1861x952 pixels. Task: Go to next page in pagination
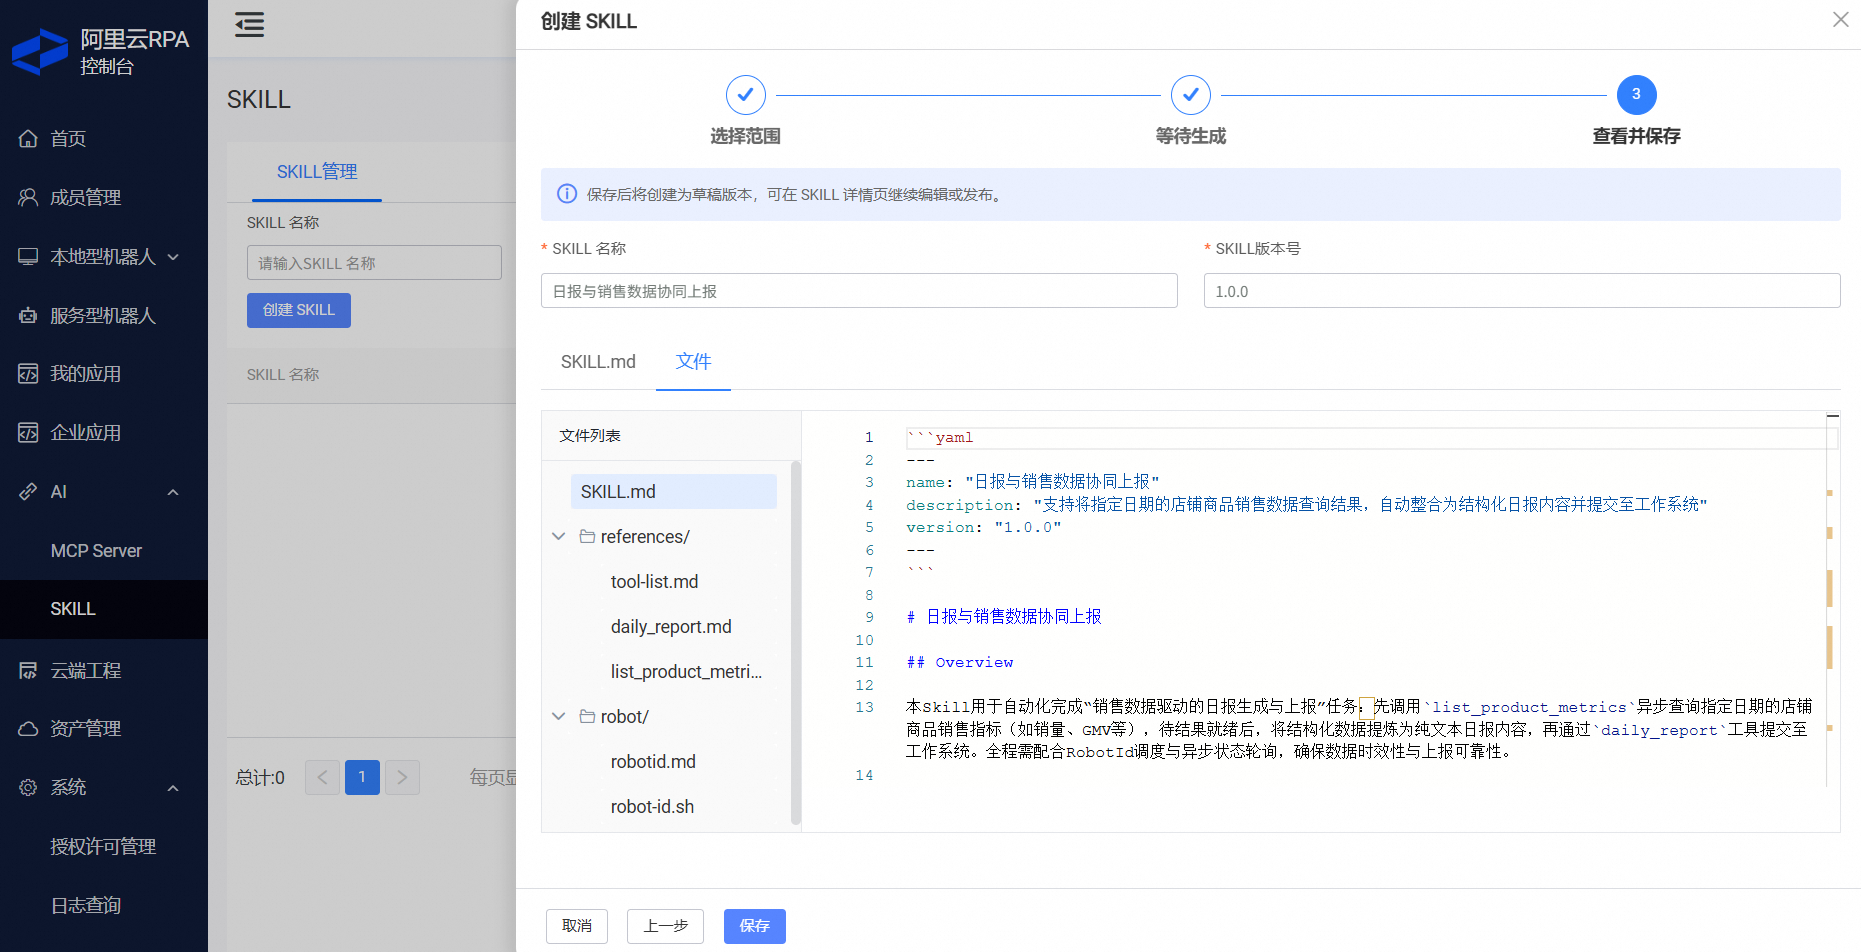click(402, 777)
